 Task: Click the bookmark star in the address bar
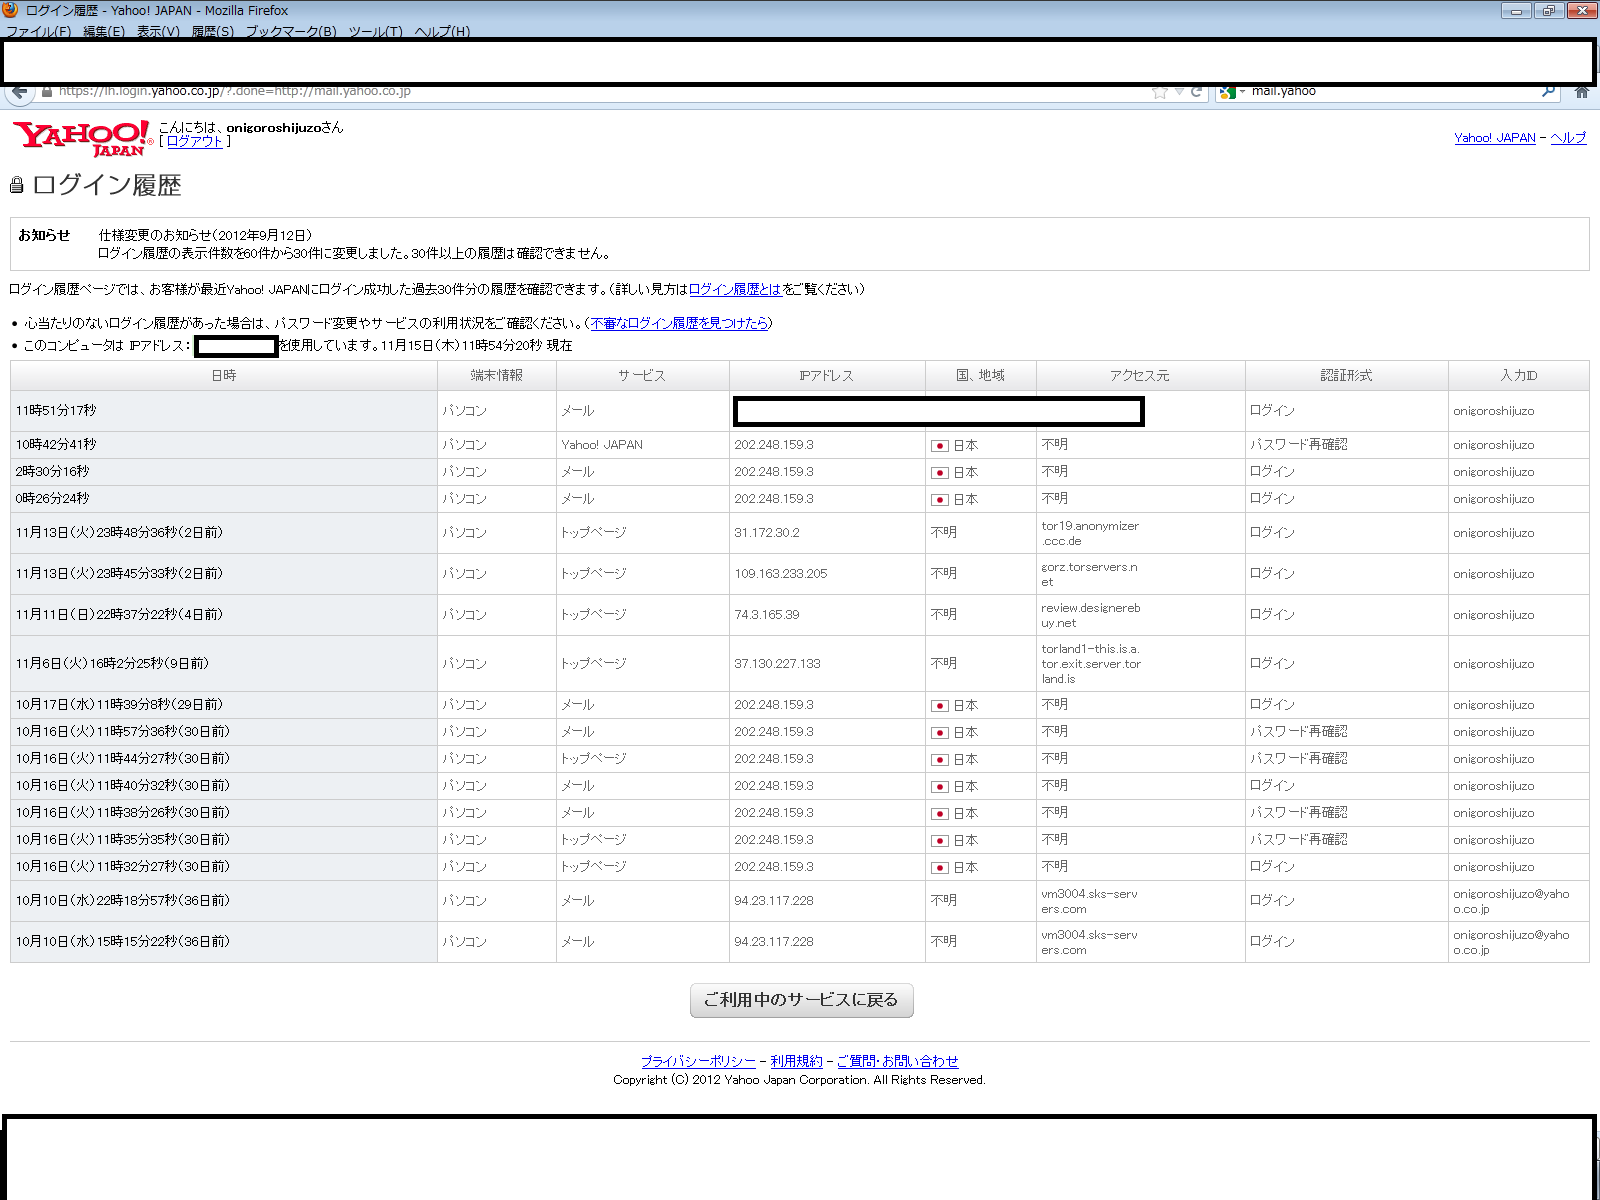[x=1160, y=92]
